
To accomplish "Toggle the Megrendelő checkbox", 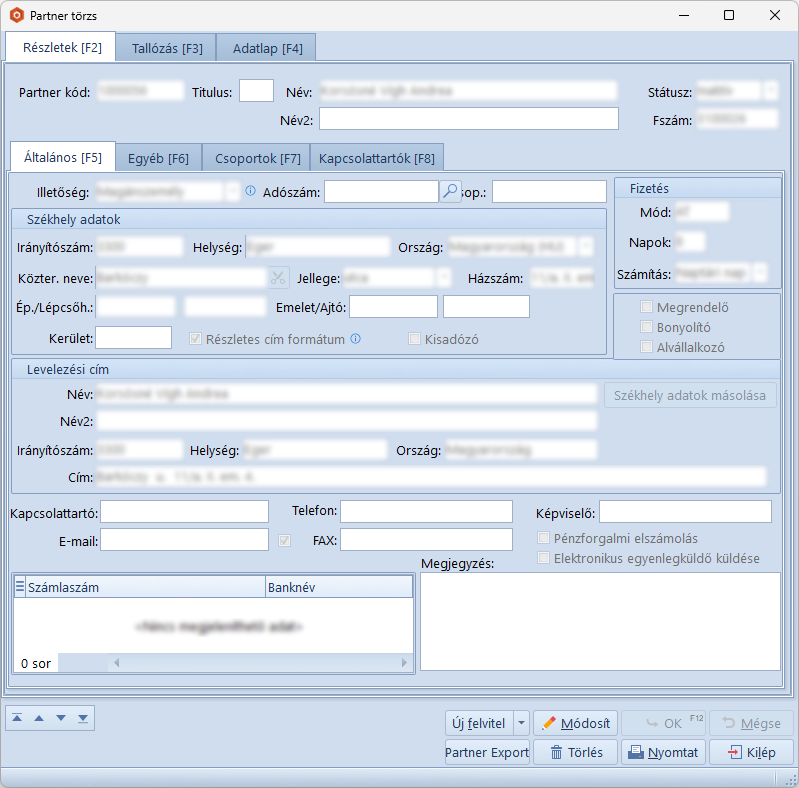I will point(647,307).
